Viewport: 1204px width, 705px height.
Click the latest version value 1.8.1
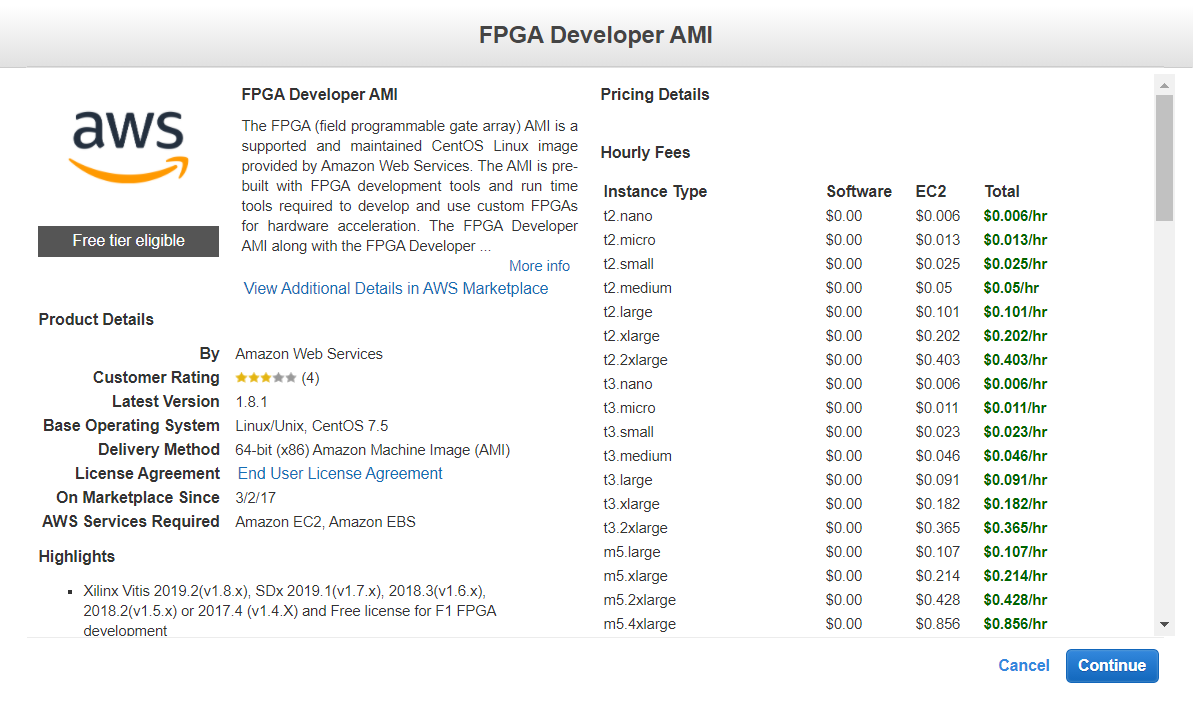[252, 402]
